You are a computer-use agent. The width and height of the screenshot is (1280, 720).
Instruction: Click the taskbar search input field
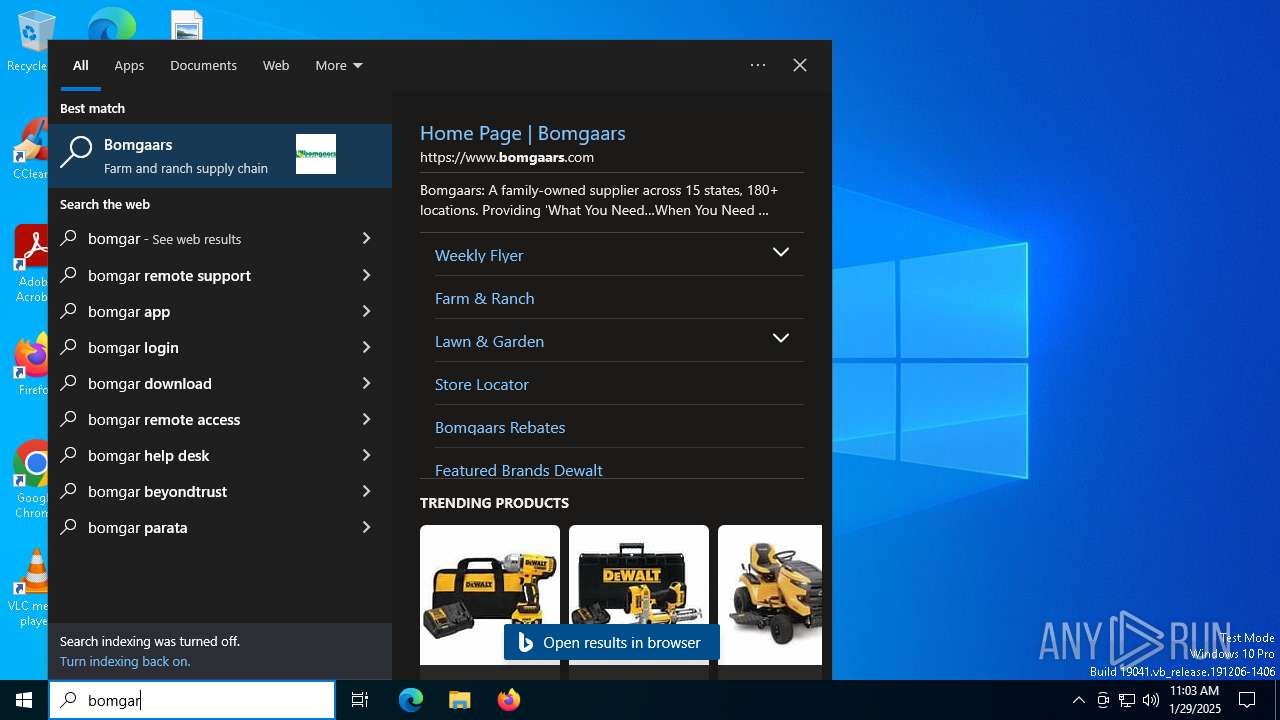click(192, 700)
